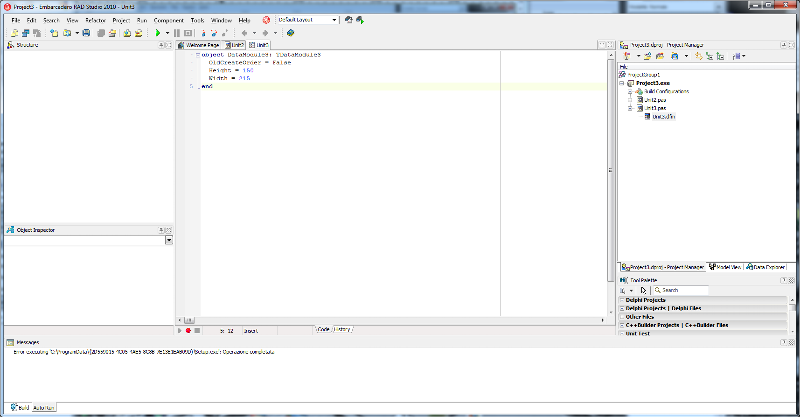The width and height of the screenshot is (800, 417).
Task: Click the Pause button in debug toolbar
Action: click(177, 33)
